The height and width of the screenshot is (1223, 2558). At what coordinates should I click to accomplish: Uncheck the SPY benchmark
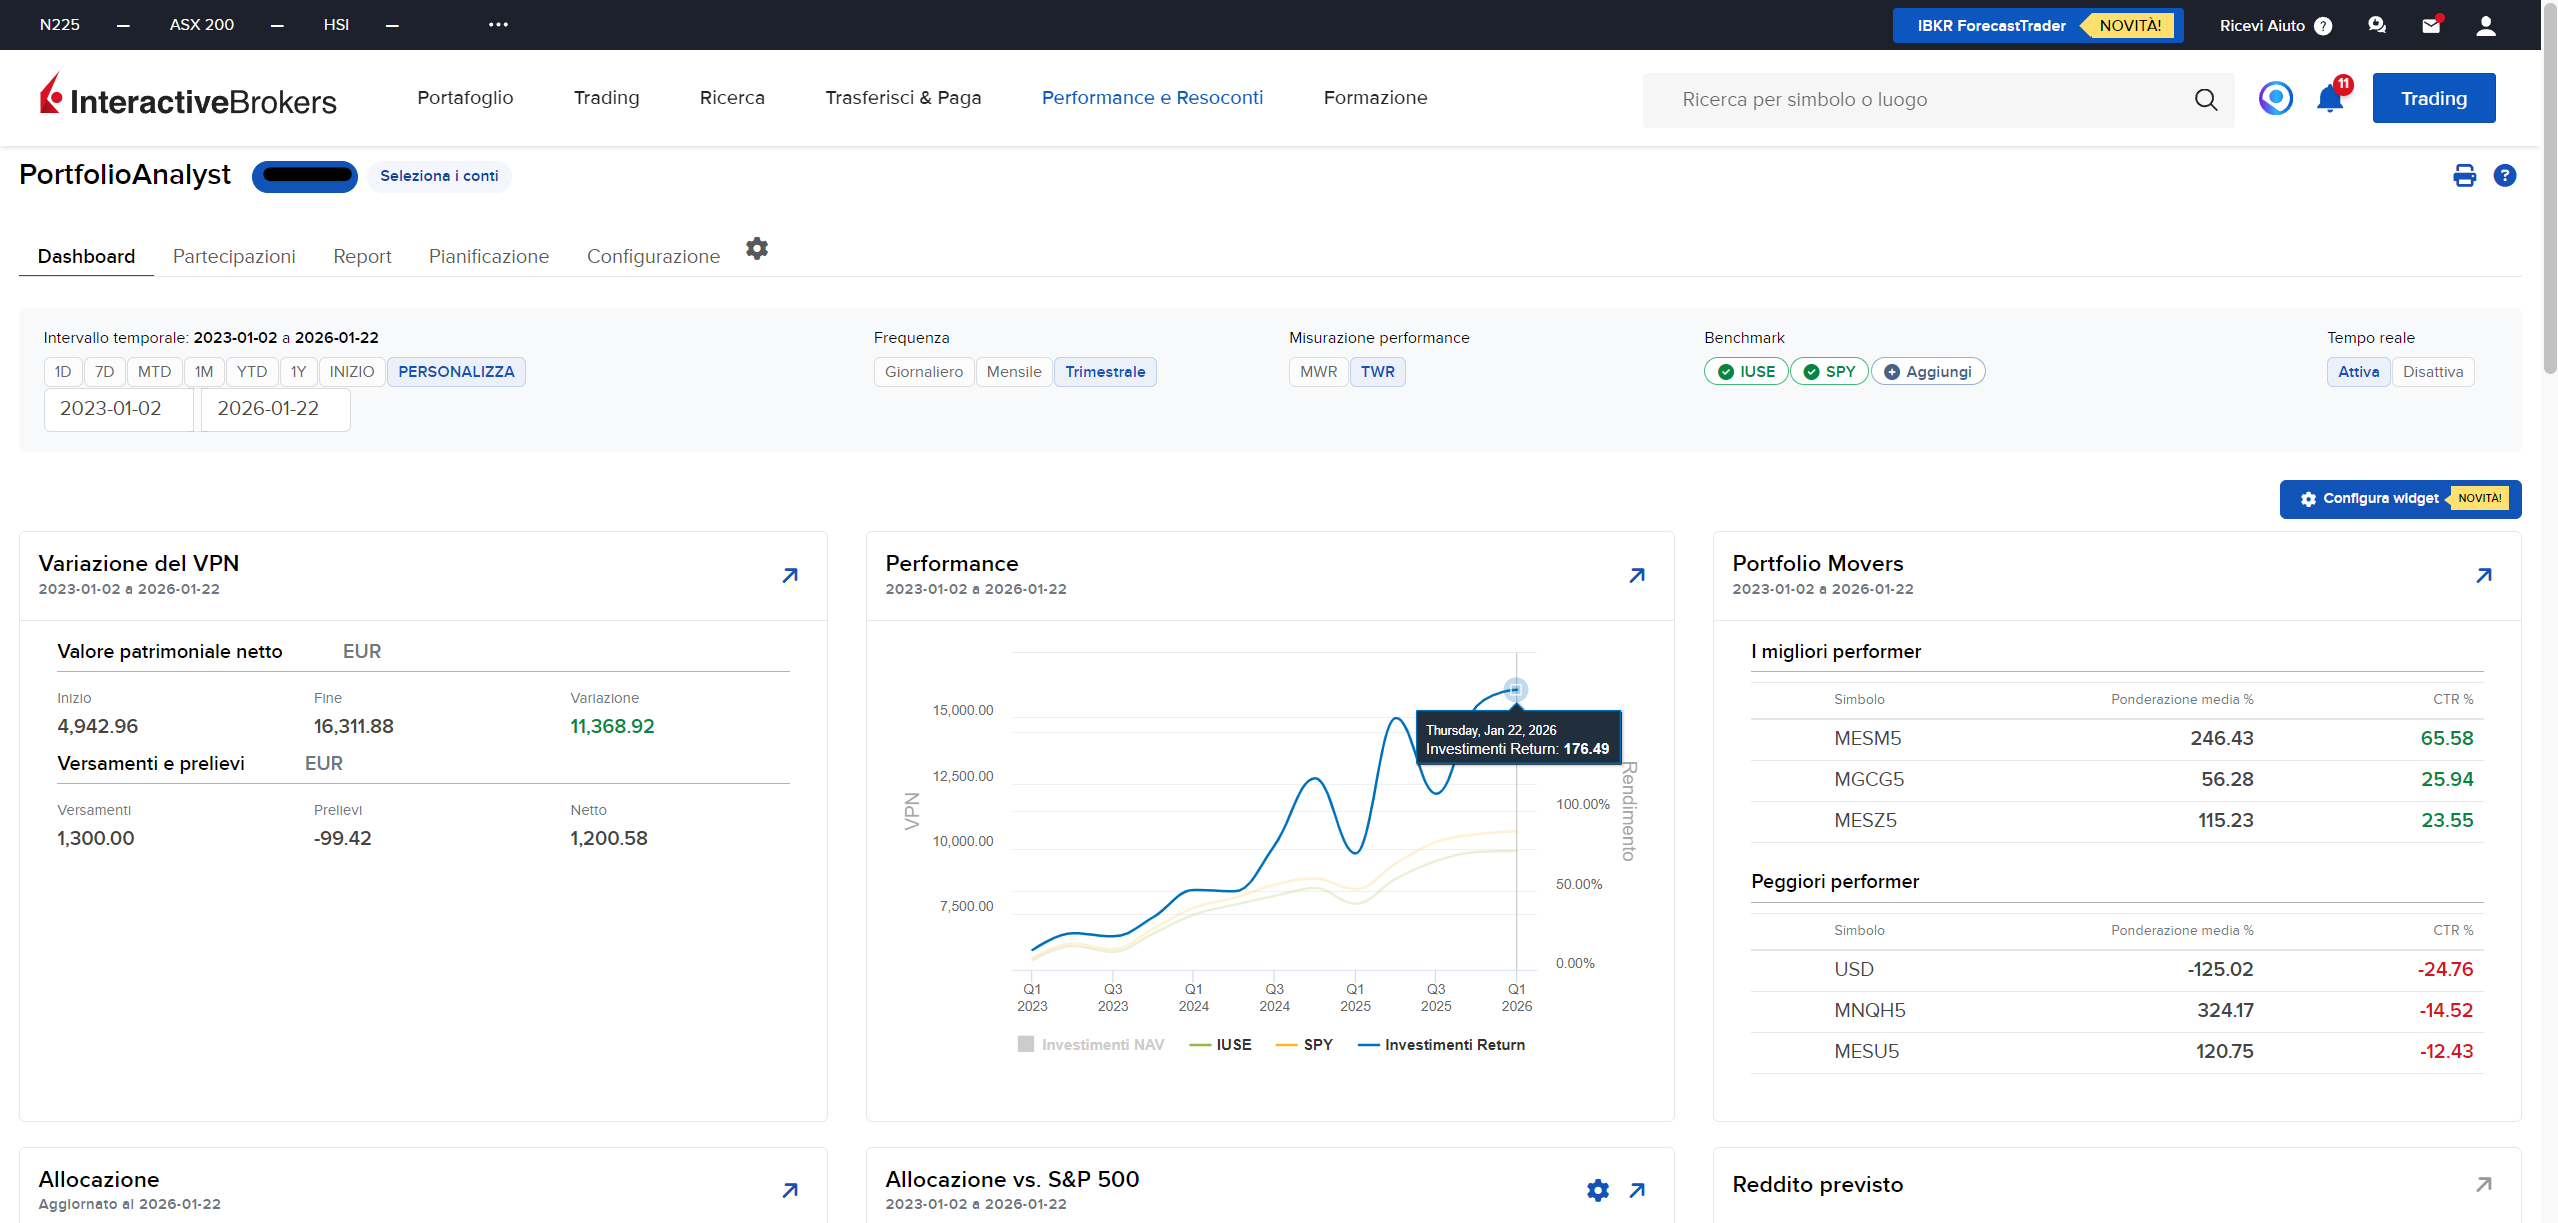click(x=1829, y=372)
